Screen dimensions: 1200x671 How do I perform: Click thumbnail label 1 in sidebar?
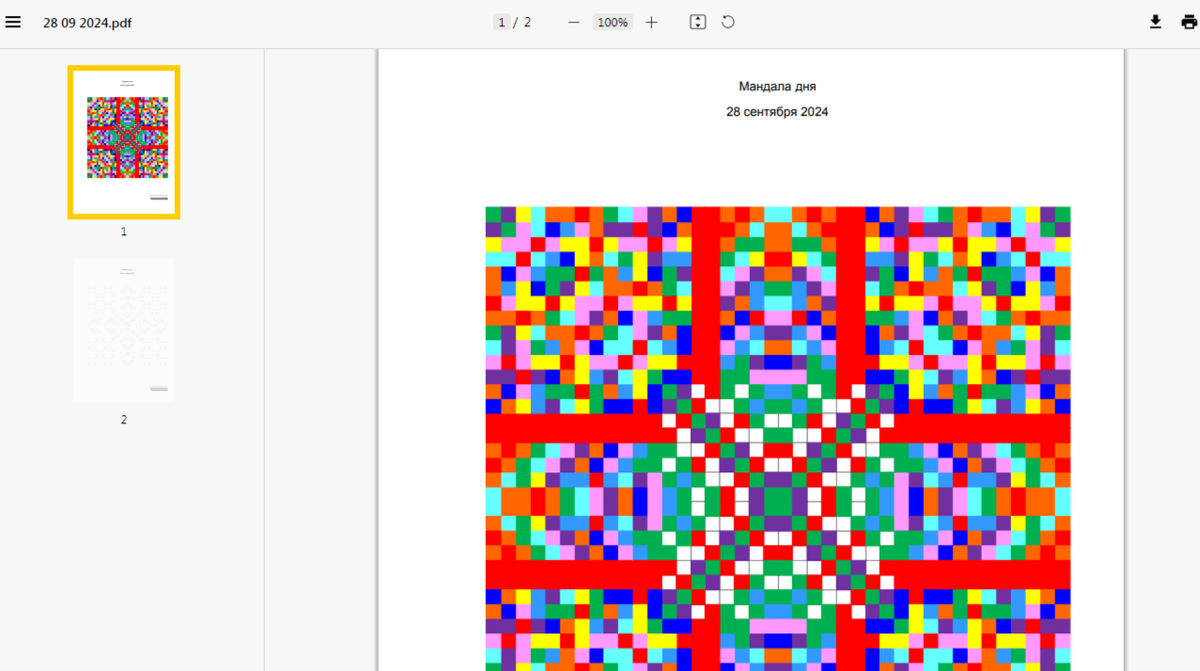pyautogui.click(x=124, y=231)
